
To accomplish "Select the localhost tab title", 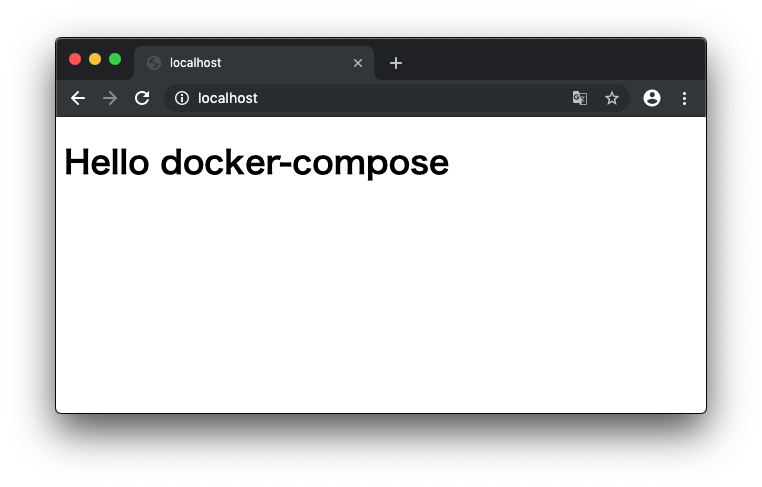I will tap(195, 63).
